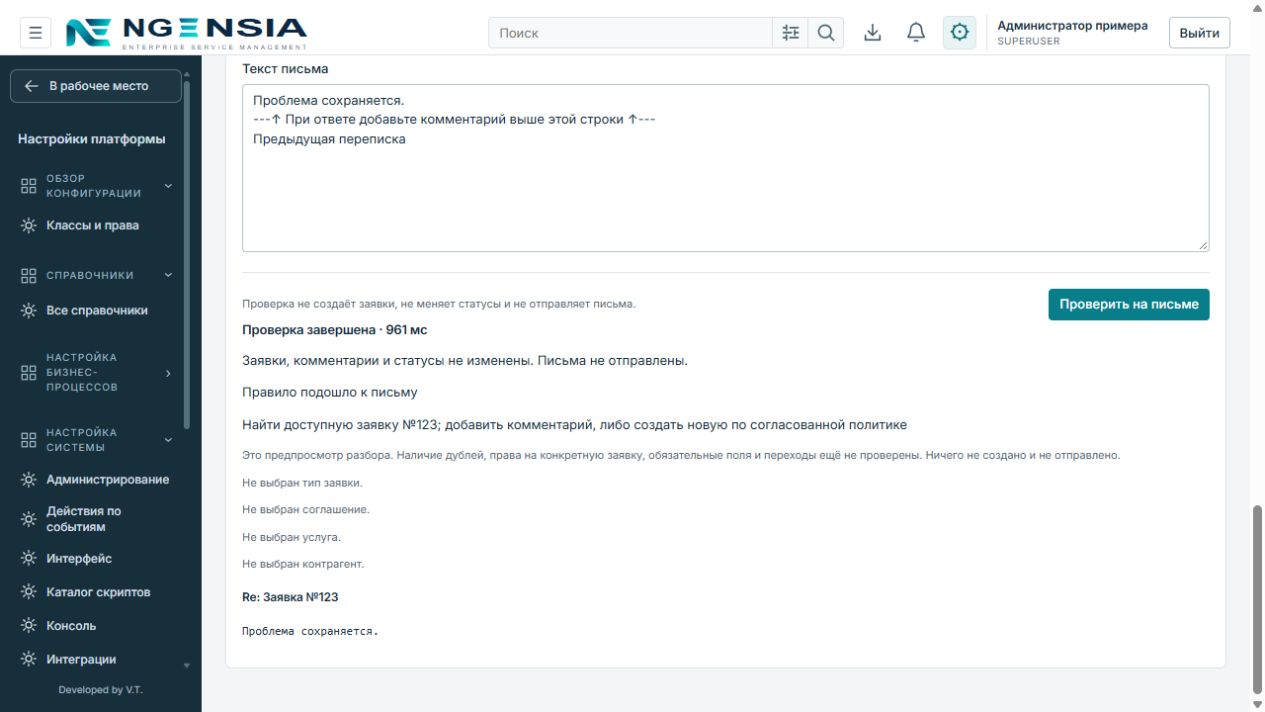Expand the Настройка бизнес-процессов section
Screen dimensions: 1265x712
(x=98, y=372)
